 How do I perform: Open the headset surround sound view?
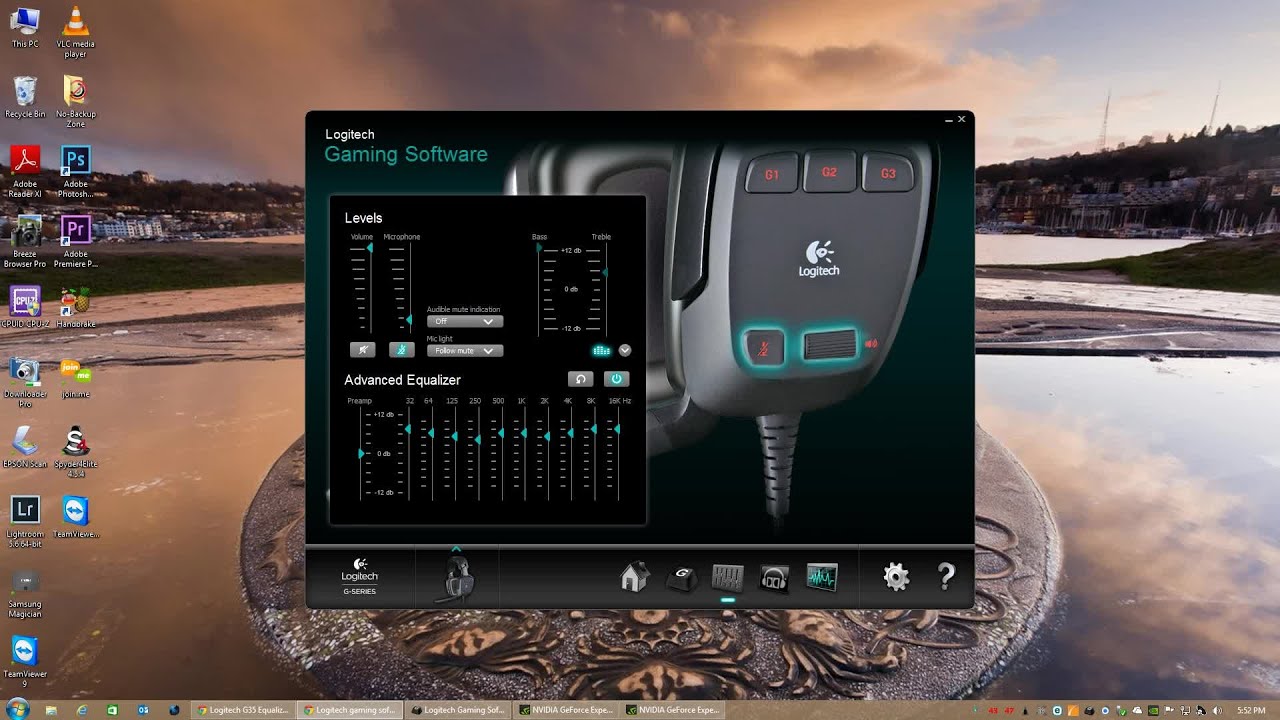pos(774,578)
